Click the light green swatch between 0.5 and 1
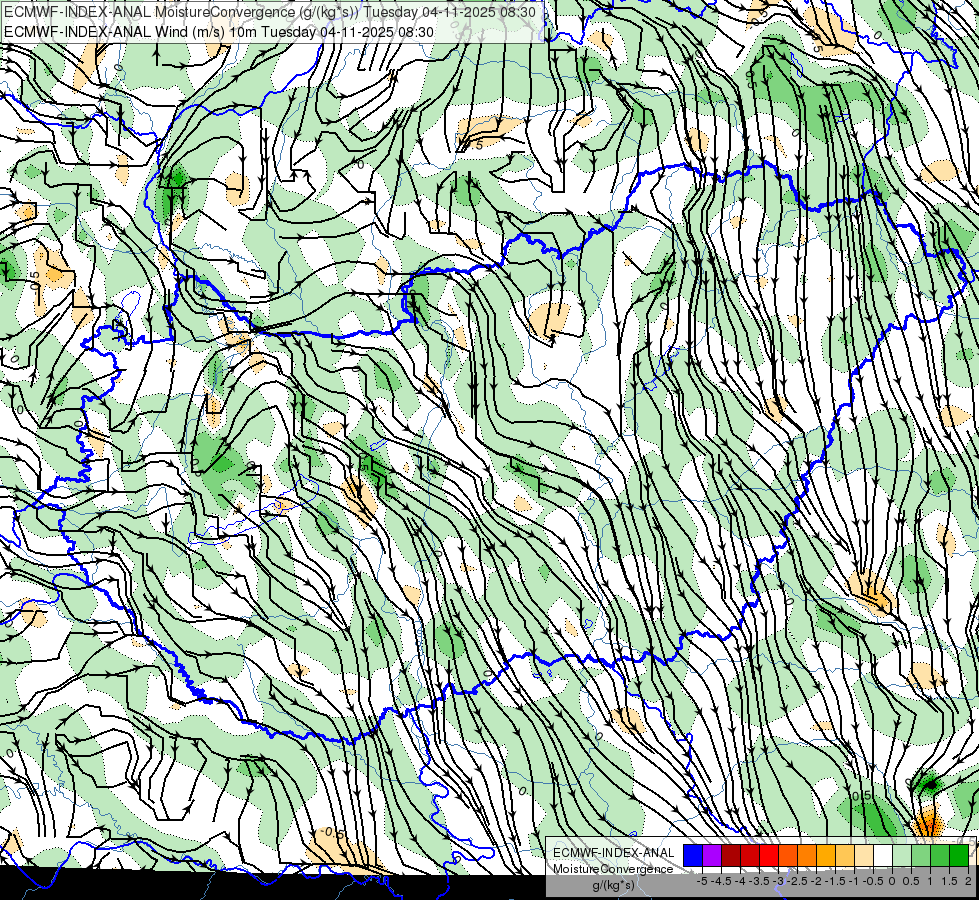The height and width of the screenshot is (900, 979). [921, 856]
